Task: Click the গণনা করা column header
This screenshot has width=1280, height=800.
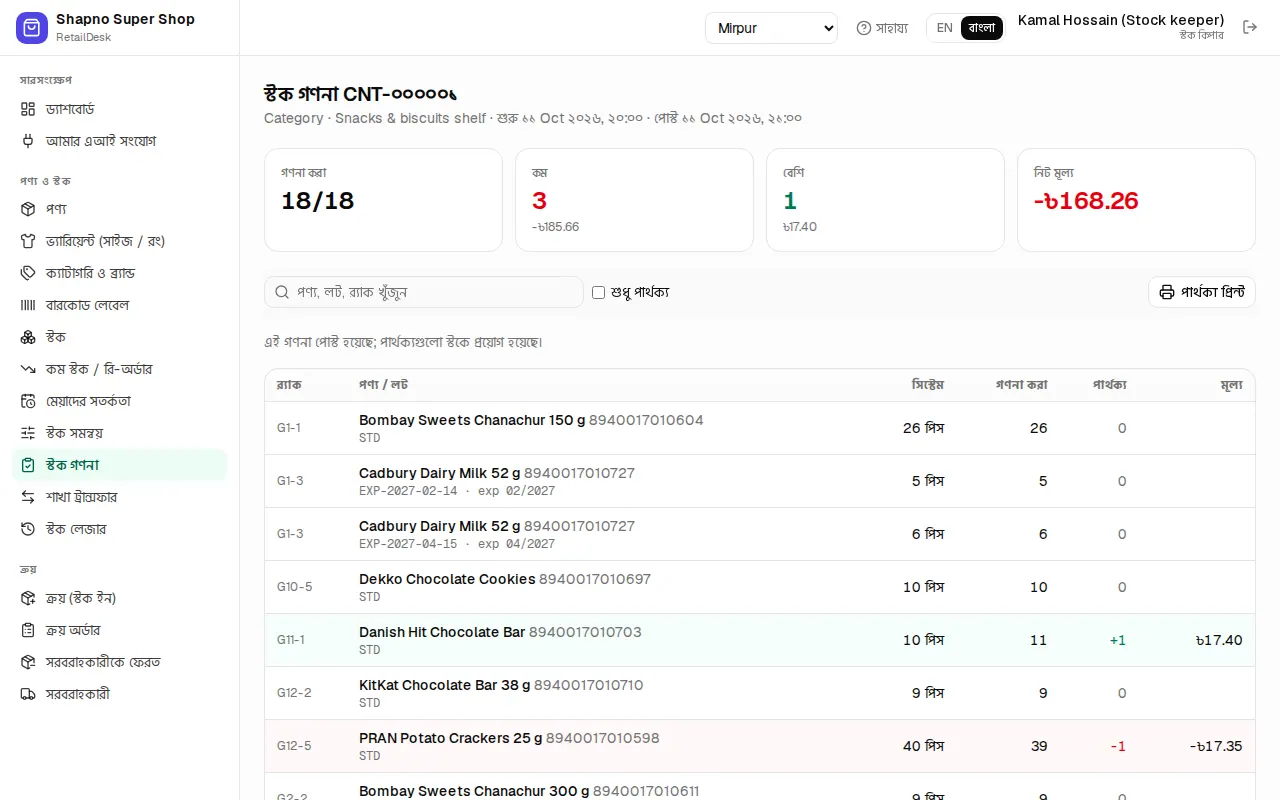Action: [1021, 385]
